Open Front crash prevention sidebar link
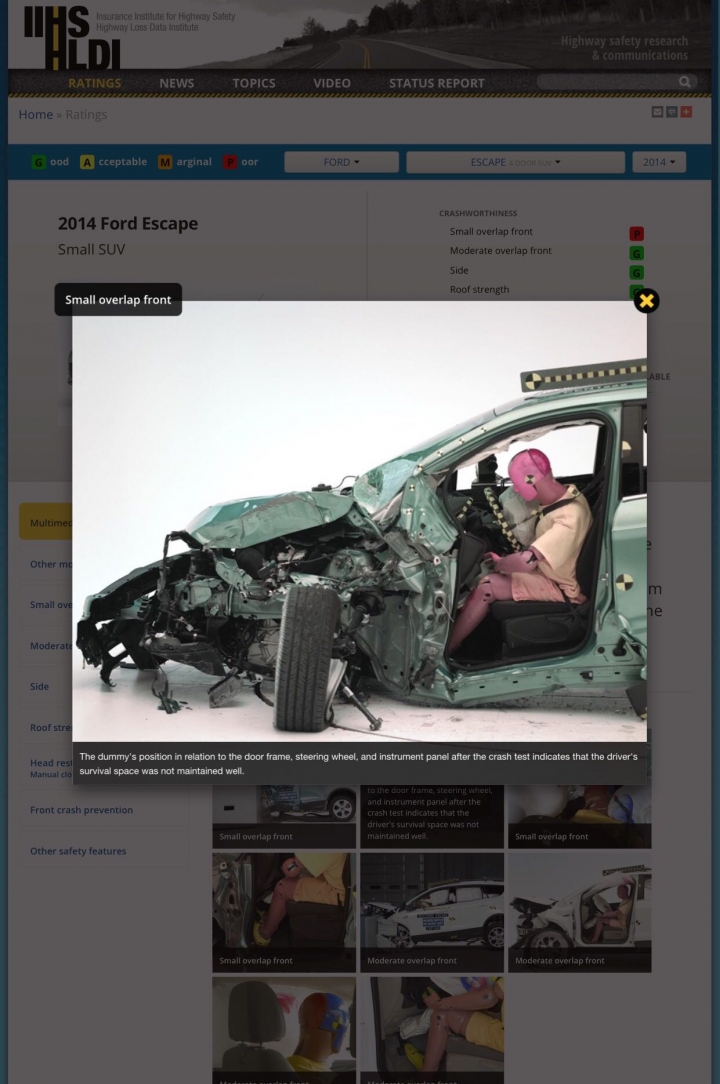 [x=82, y=810]
